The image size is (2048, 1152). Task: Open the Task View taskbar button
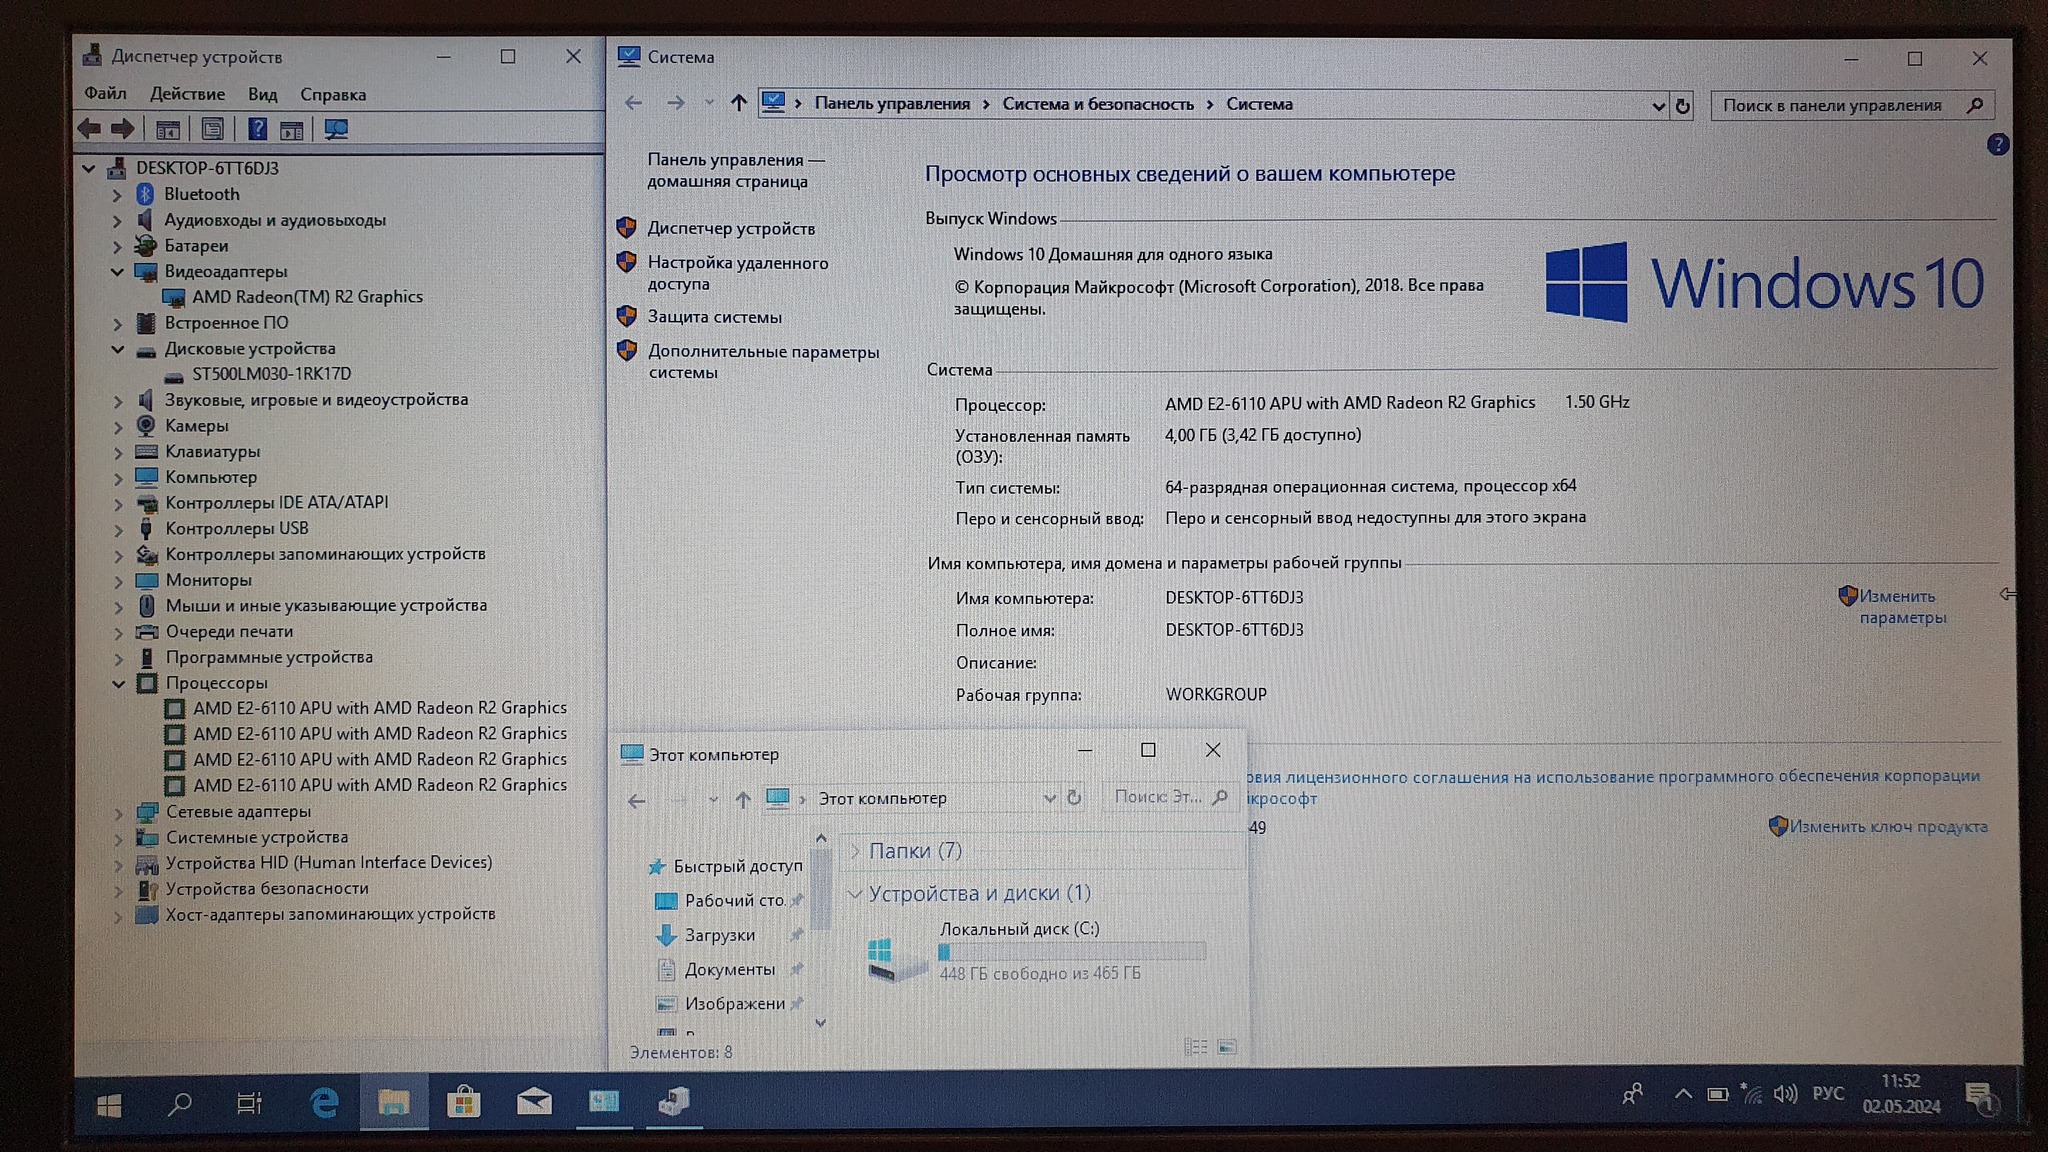249,1103
